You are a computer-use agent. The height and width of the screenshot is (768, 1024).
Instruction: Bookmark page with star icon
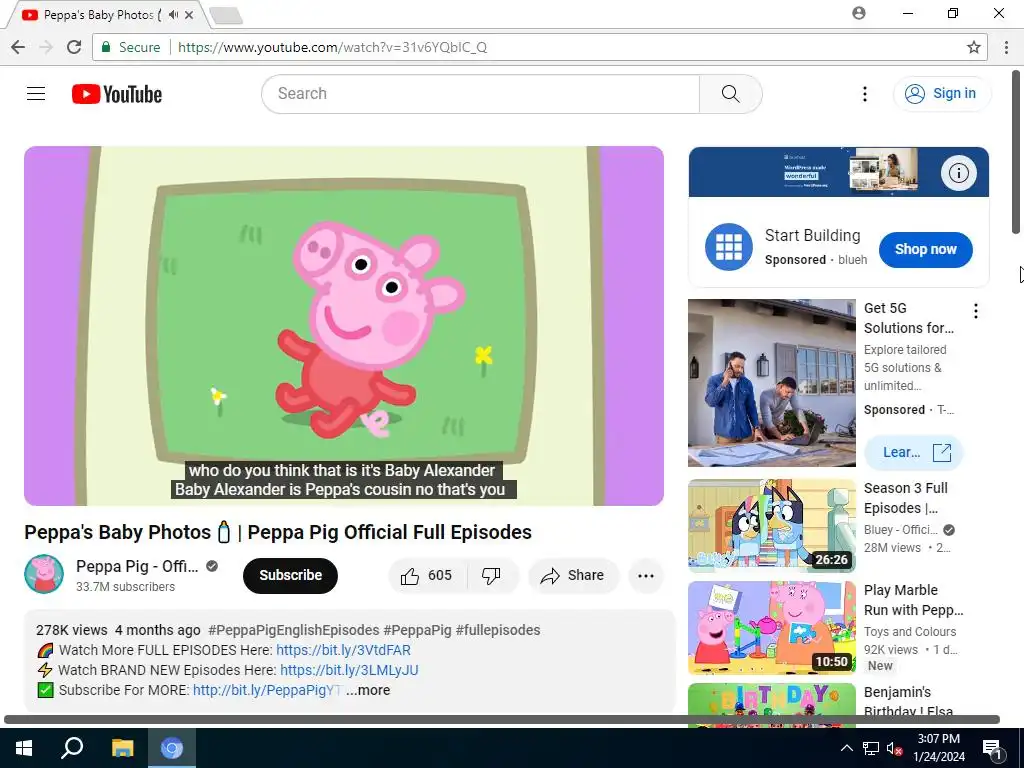pos(974,47)
